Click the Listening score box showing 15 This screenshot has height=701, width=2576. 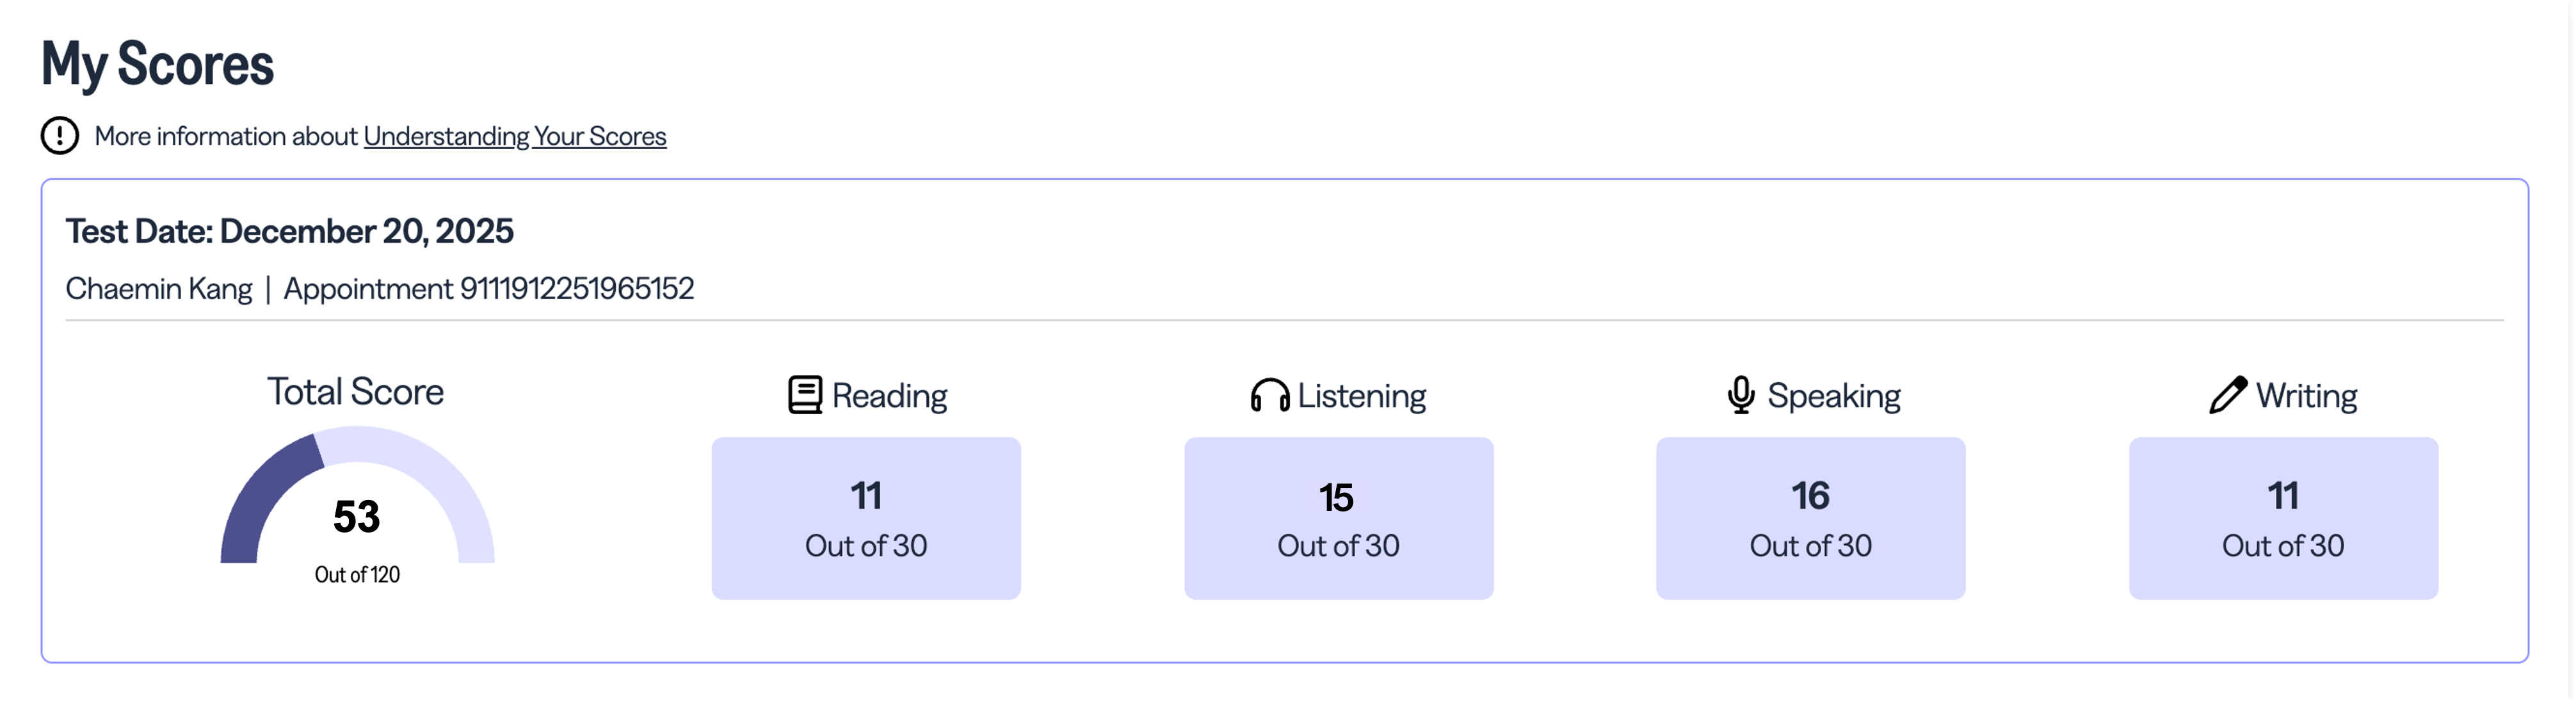click(x=1338, y=518)
